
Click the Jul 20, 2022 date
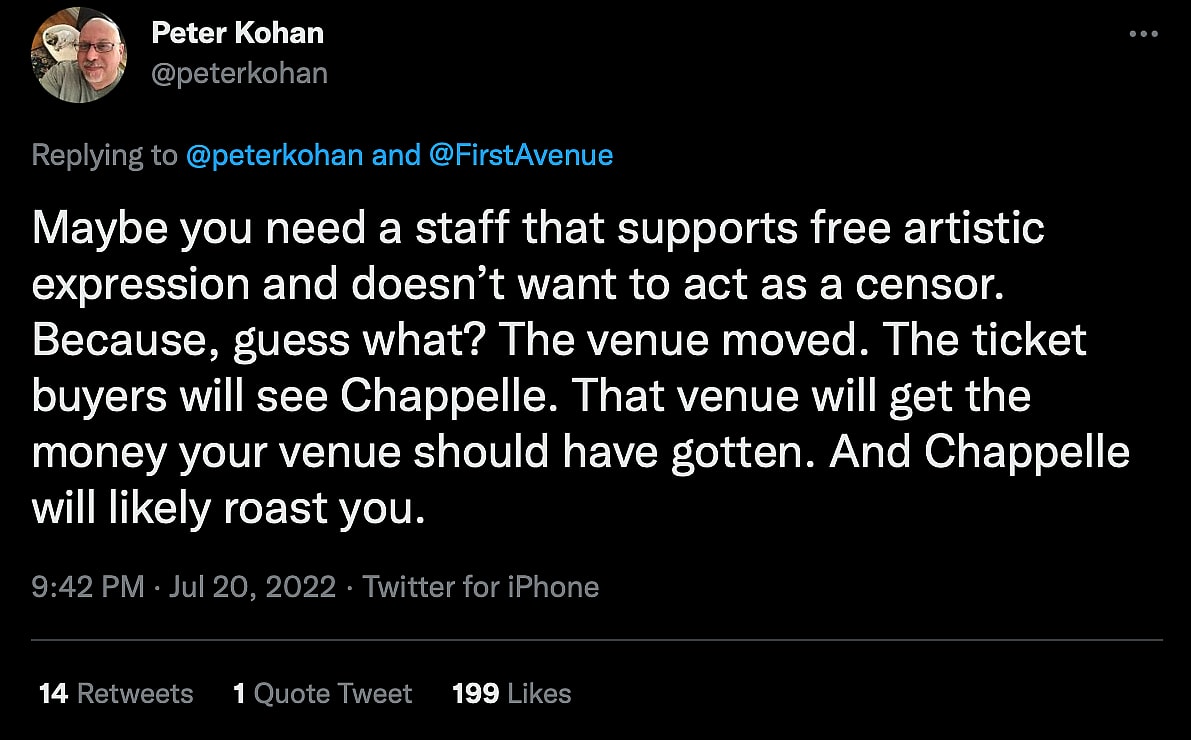click(x=252, y=586)
